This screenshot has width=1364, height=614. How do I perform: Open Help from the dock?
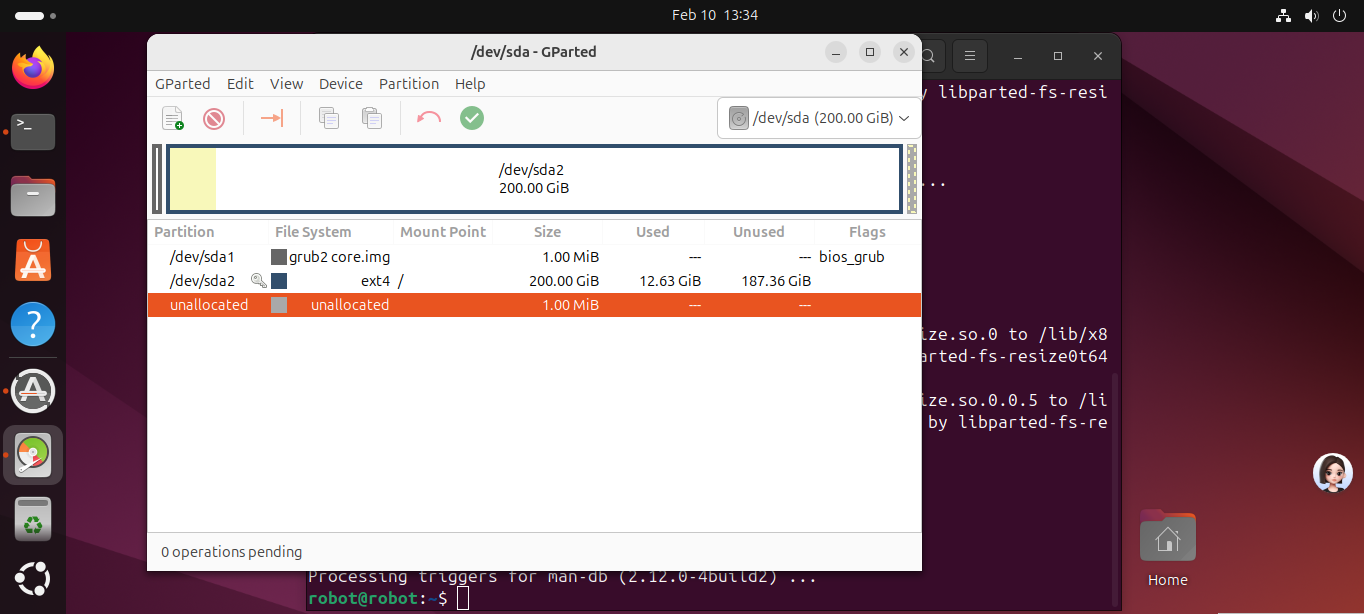(x=33, y=325)
